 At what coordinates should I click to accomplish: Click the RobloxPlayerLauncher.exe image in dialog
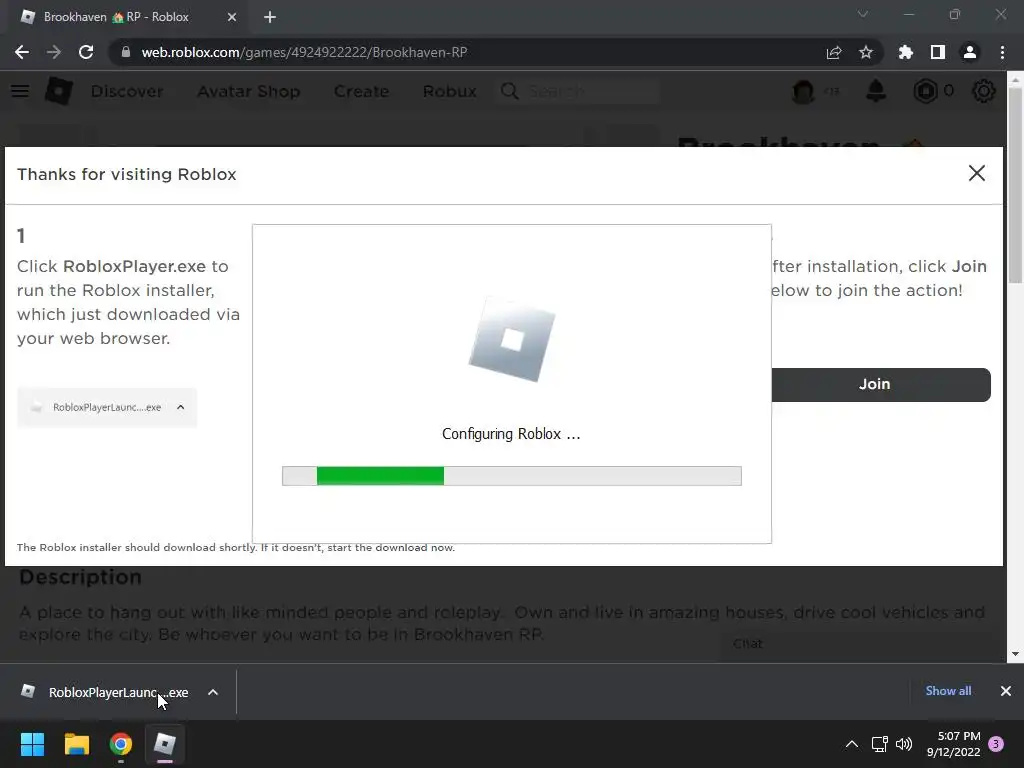pyautogui.click(x=107, y=408)
